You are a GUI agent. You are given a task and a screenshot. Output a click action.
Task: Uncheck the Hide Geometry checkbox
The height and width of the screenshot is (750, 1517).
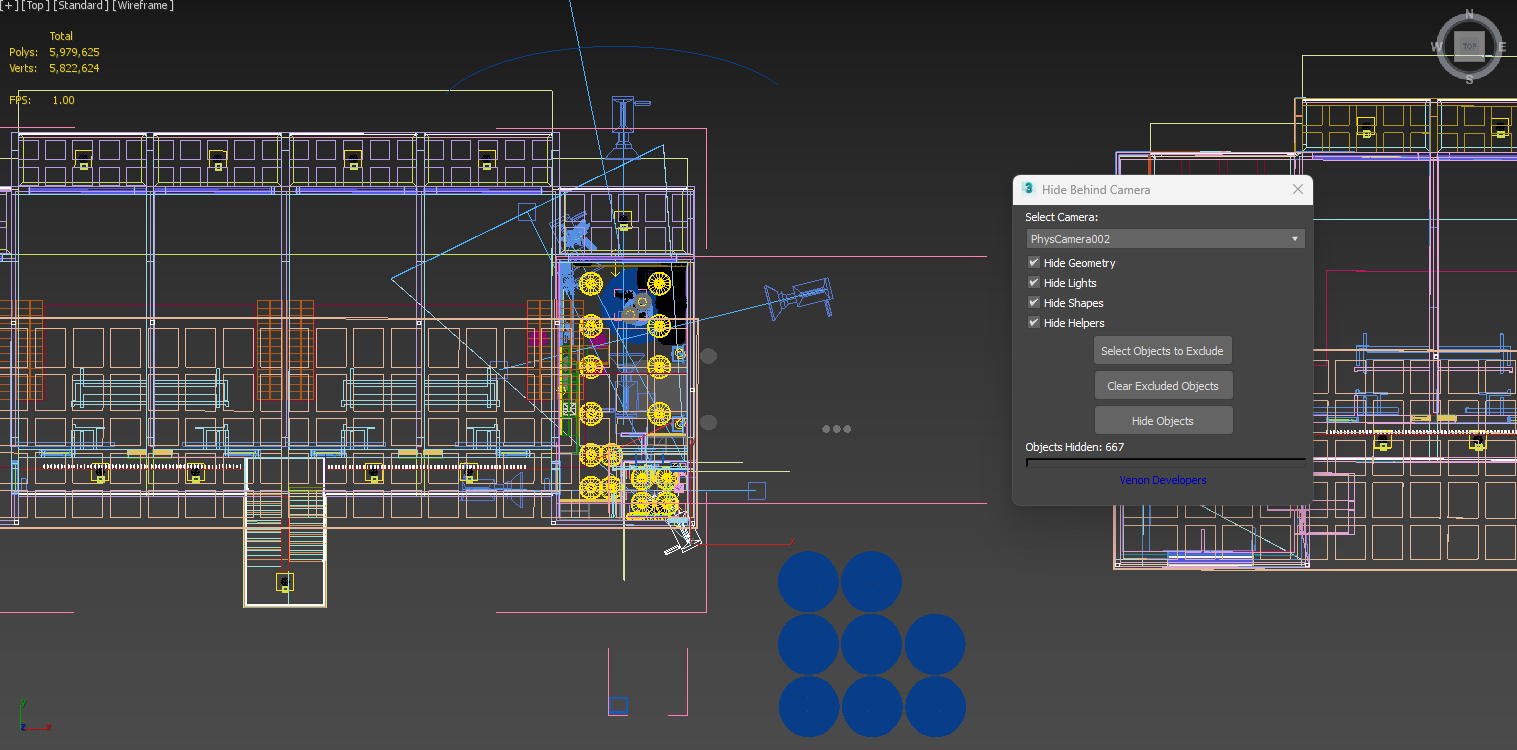[1034, 263]
